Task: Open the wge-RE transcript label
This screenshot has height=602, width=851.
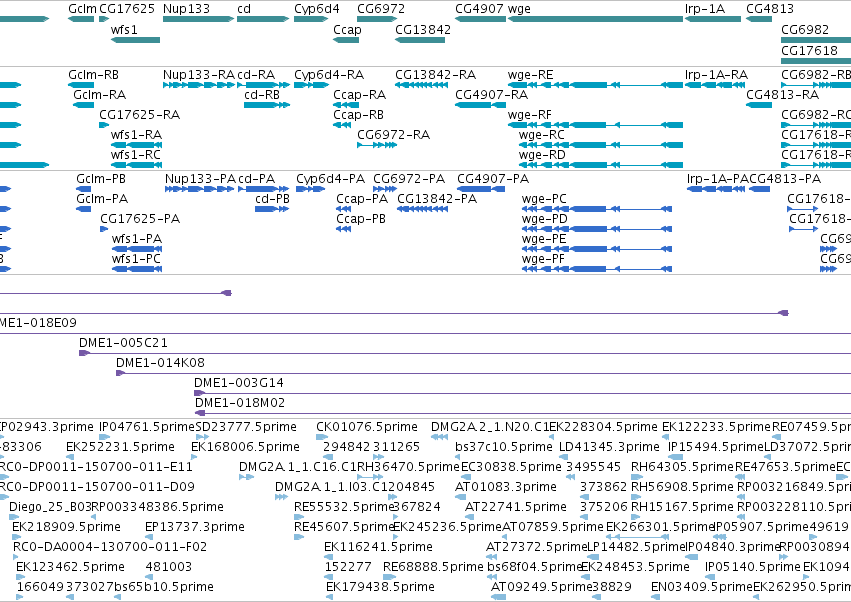Action: click(x=530, y=74)
